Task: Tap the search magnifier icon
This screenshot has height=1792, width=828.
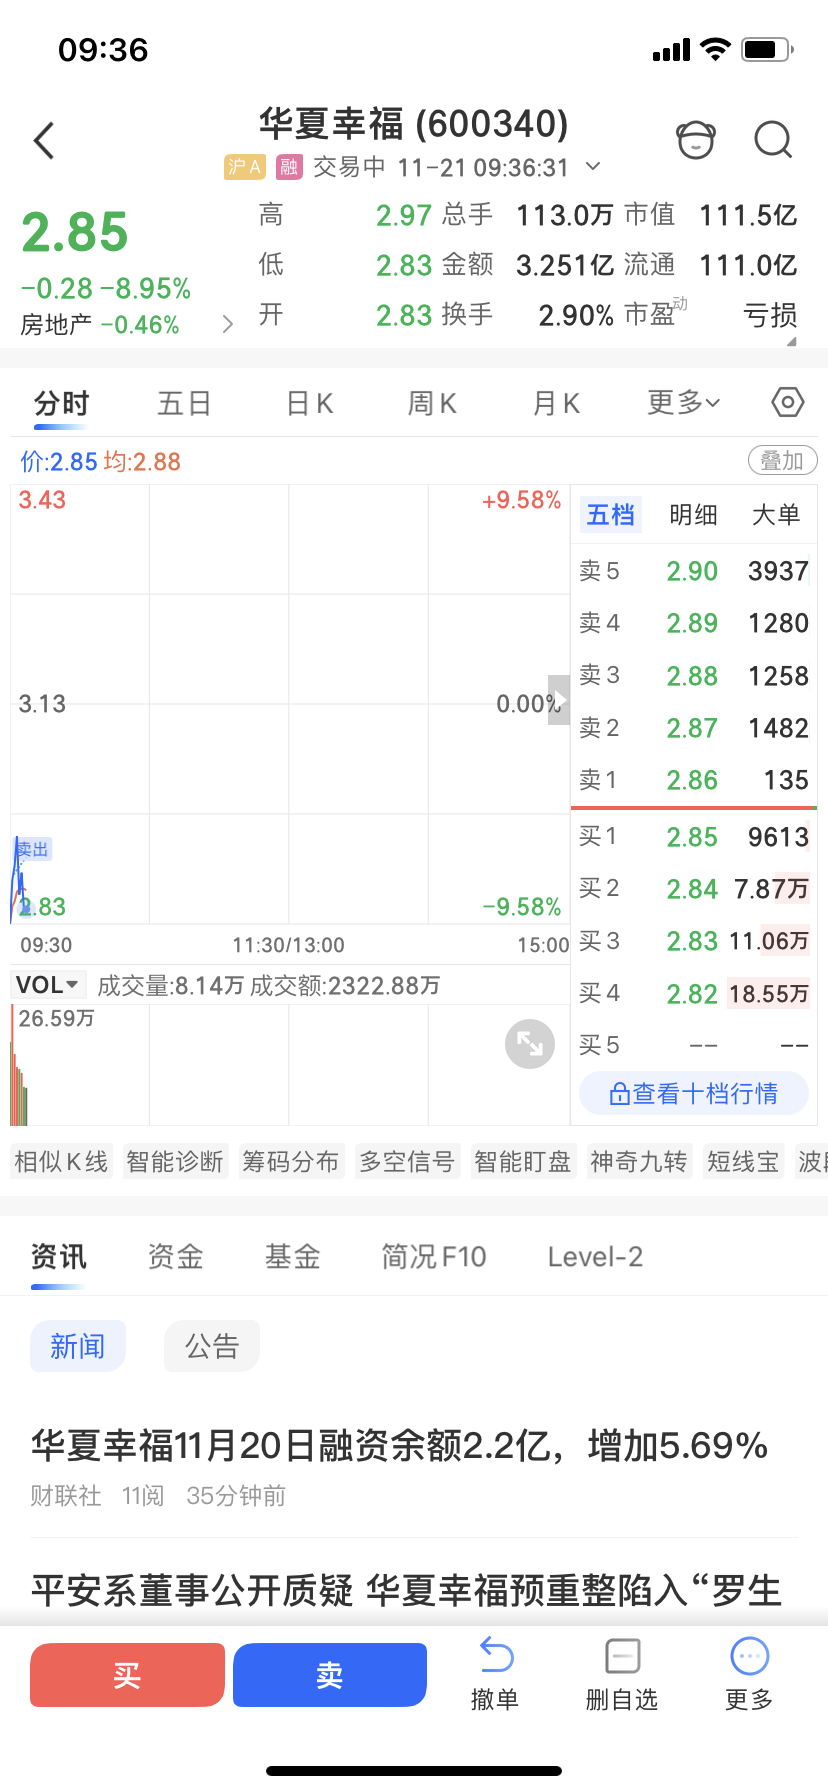Action: pos(773,140)
